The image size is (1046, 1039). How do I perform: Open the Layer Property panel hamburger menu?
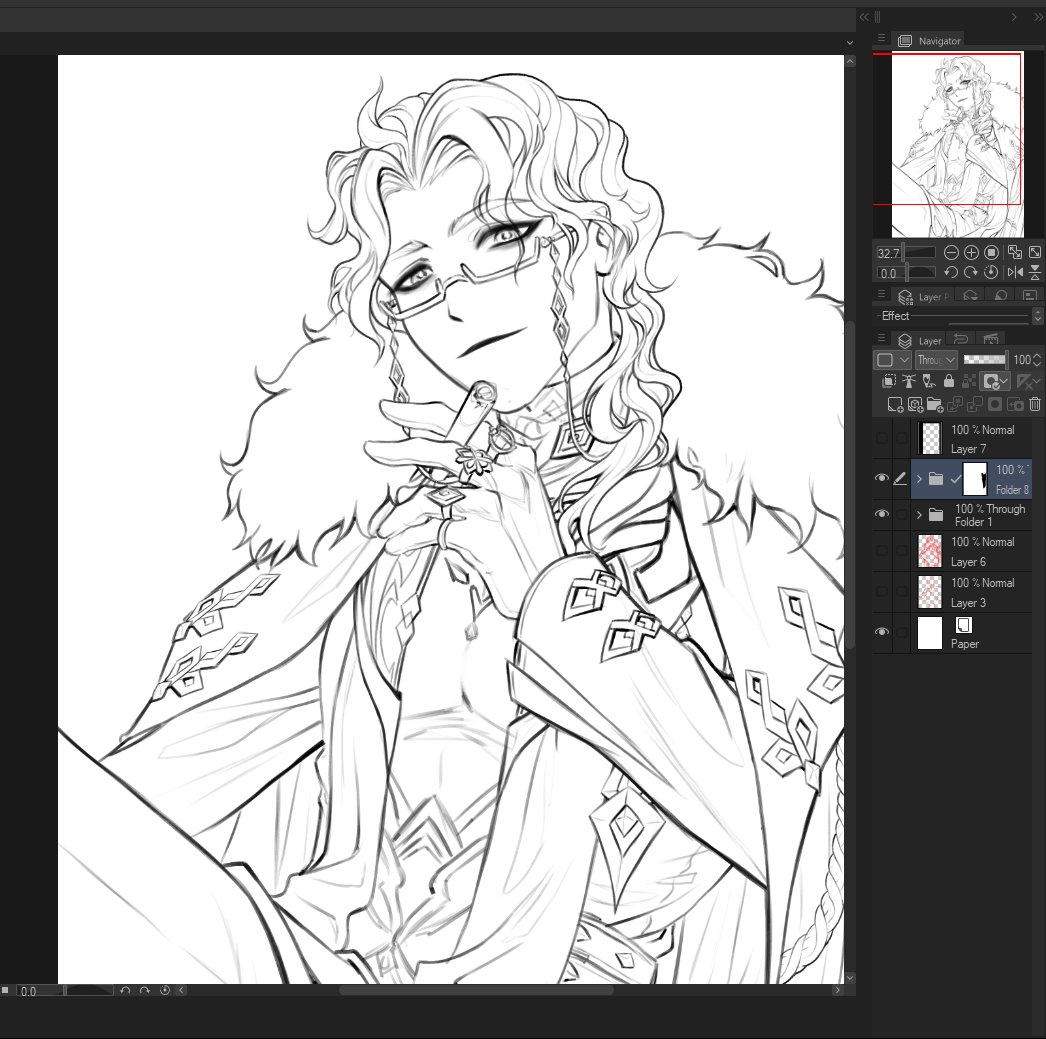(x=881, y=294)
